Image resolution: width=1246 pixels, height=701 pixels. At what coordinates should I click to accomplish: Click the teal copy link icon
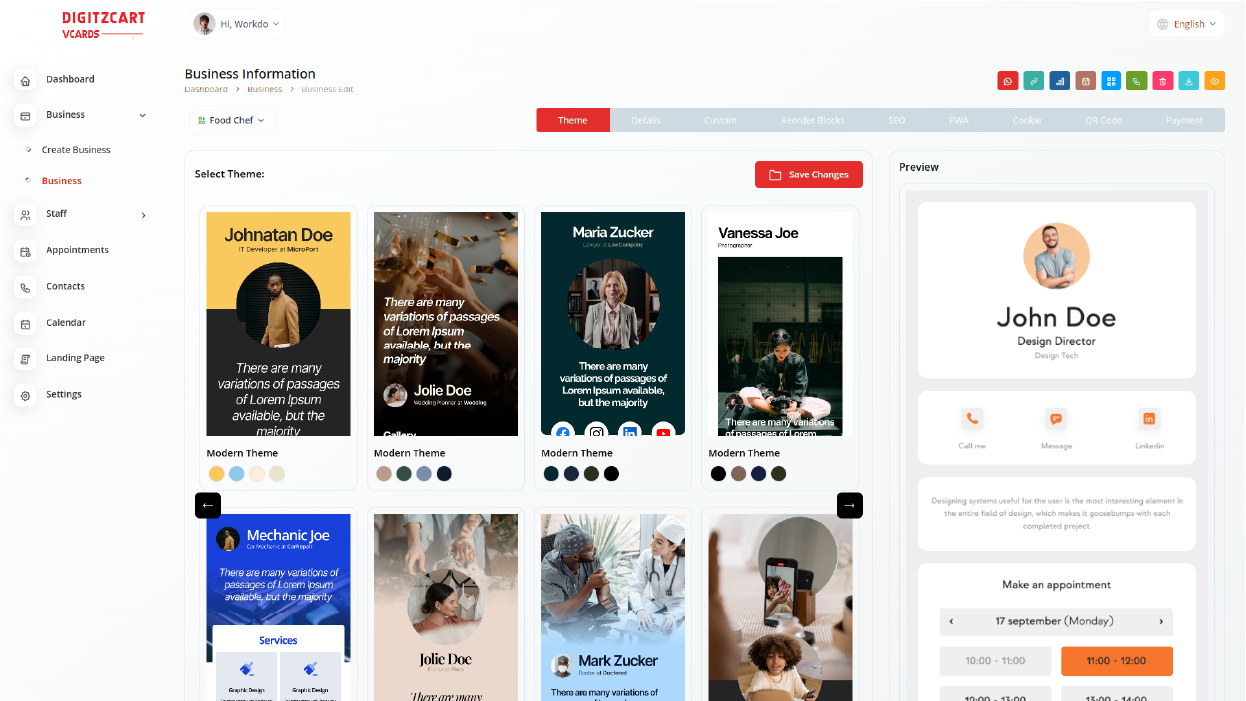pyautogui.click(x=1034, y=81)
